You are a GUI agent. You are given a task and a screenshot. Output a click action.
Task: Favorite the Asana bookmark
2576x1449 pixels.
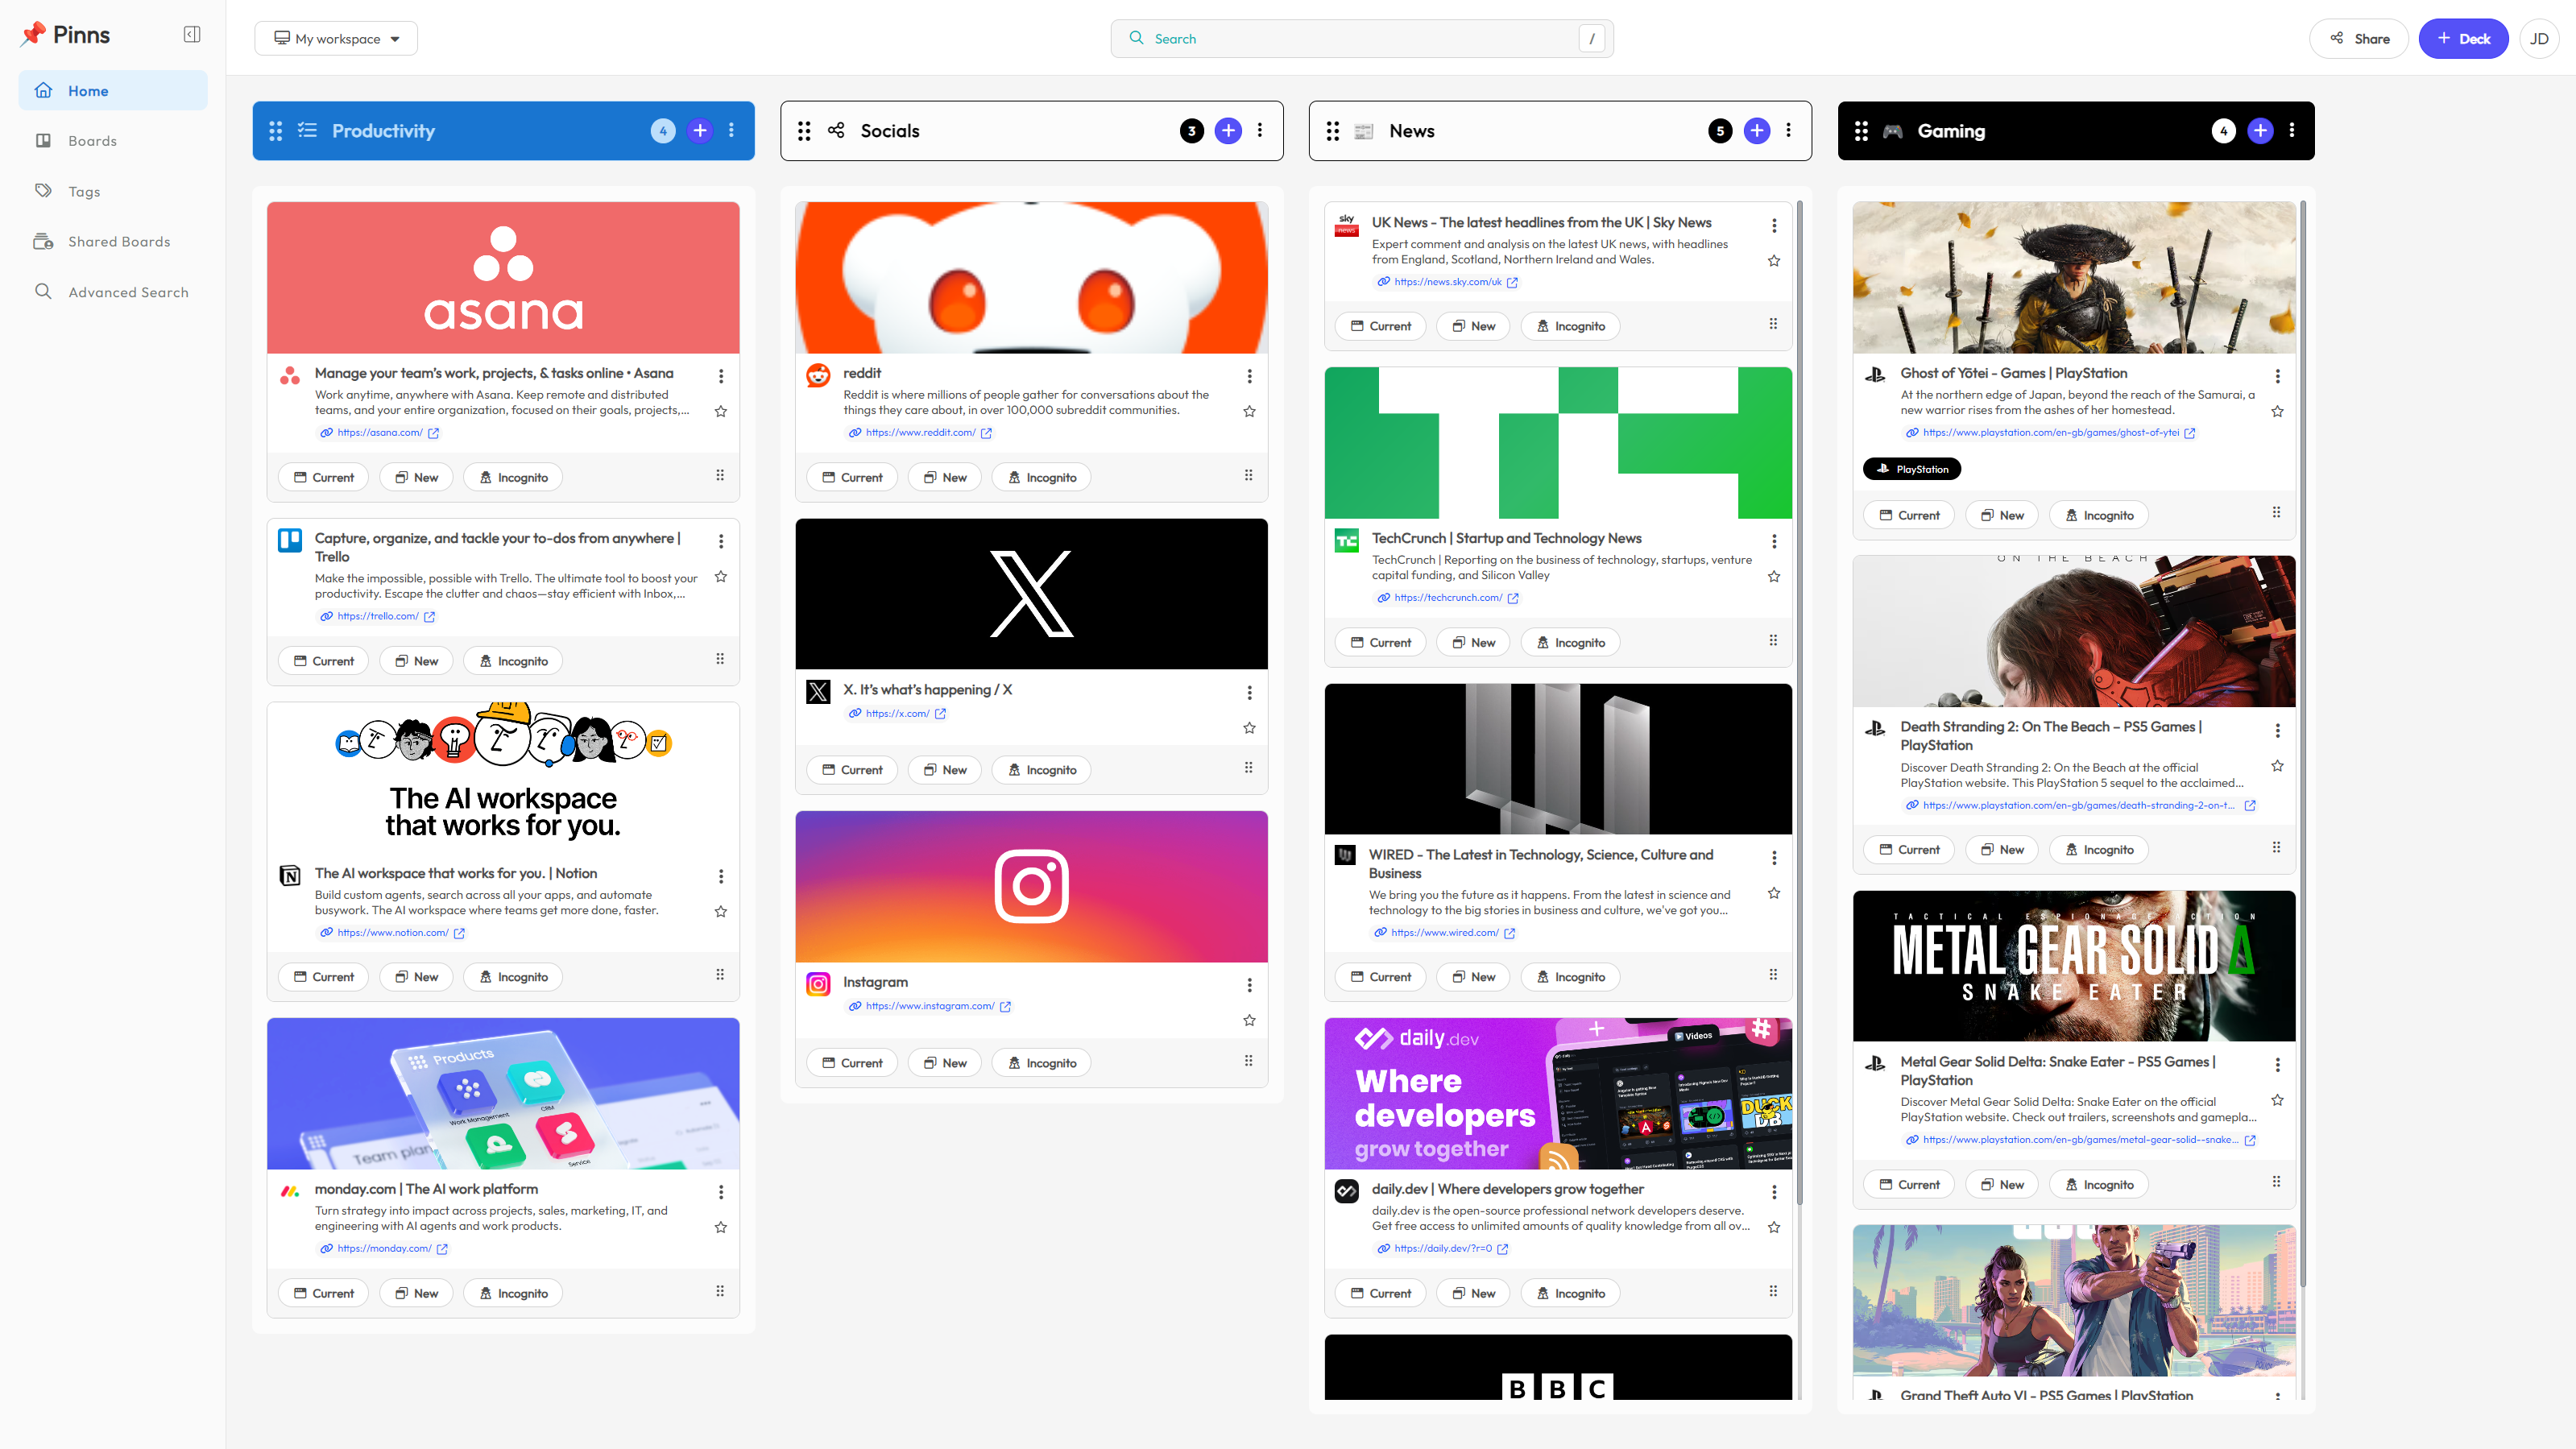tap(720, 411)
